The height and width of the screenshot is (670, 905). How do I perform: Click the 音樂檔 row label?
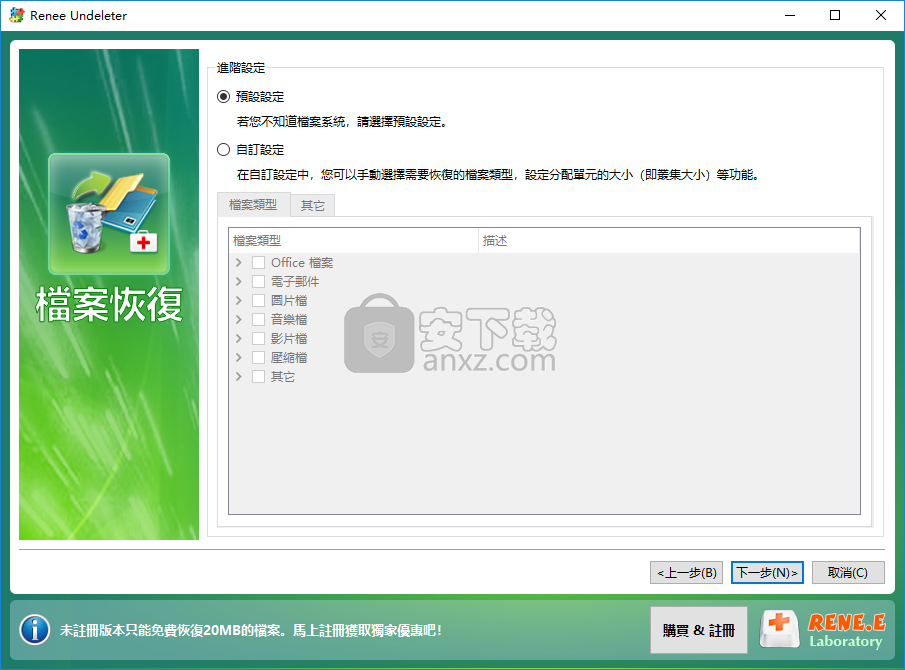289,320
